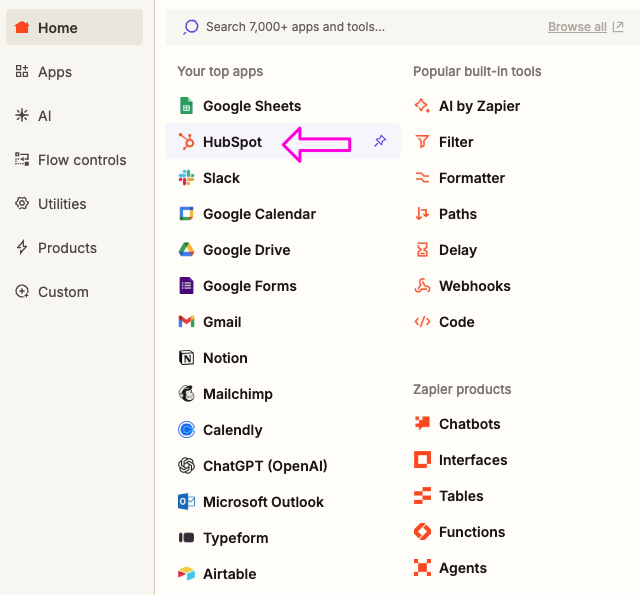Image resolution: width=640 pixels, height=595 pixels.
Task: Click the Slack logo icon
Action: [x=187, y=178]
